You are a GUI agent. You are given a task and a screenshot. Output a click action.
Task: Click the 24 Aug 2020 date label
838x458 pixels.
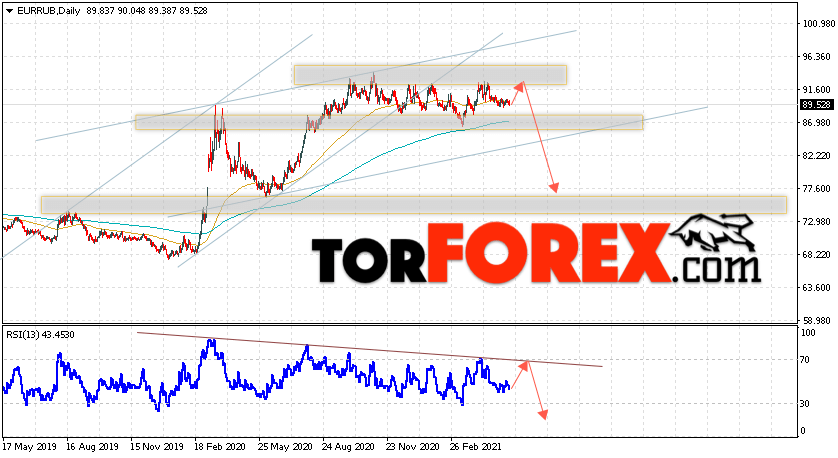pos(348,446)
